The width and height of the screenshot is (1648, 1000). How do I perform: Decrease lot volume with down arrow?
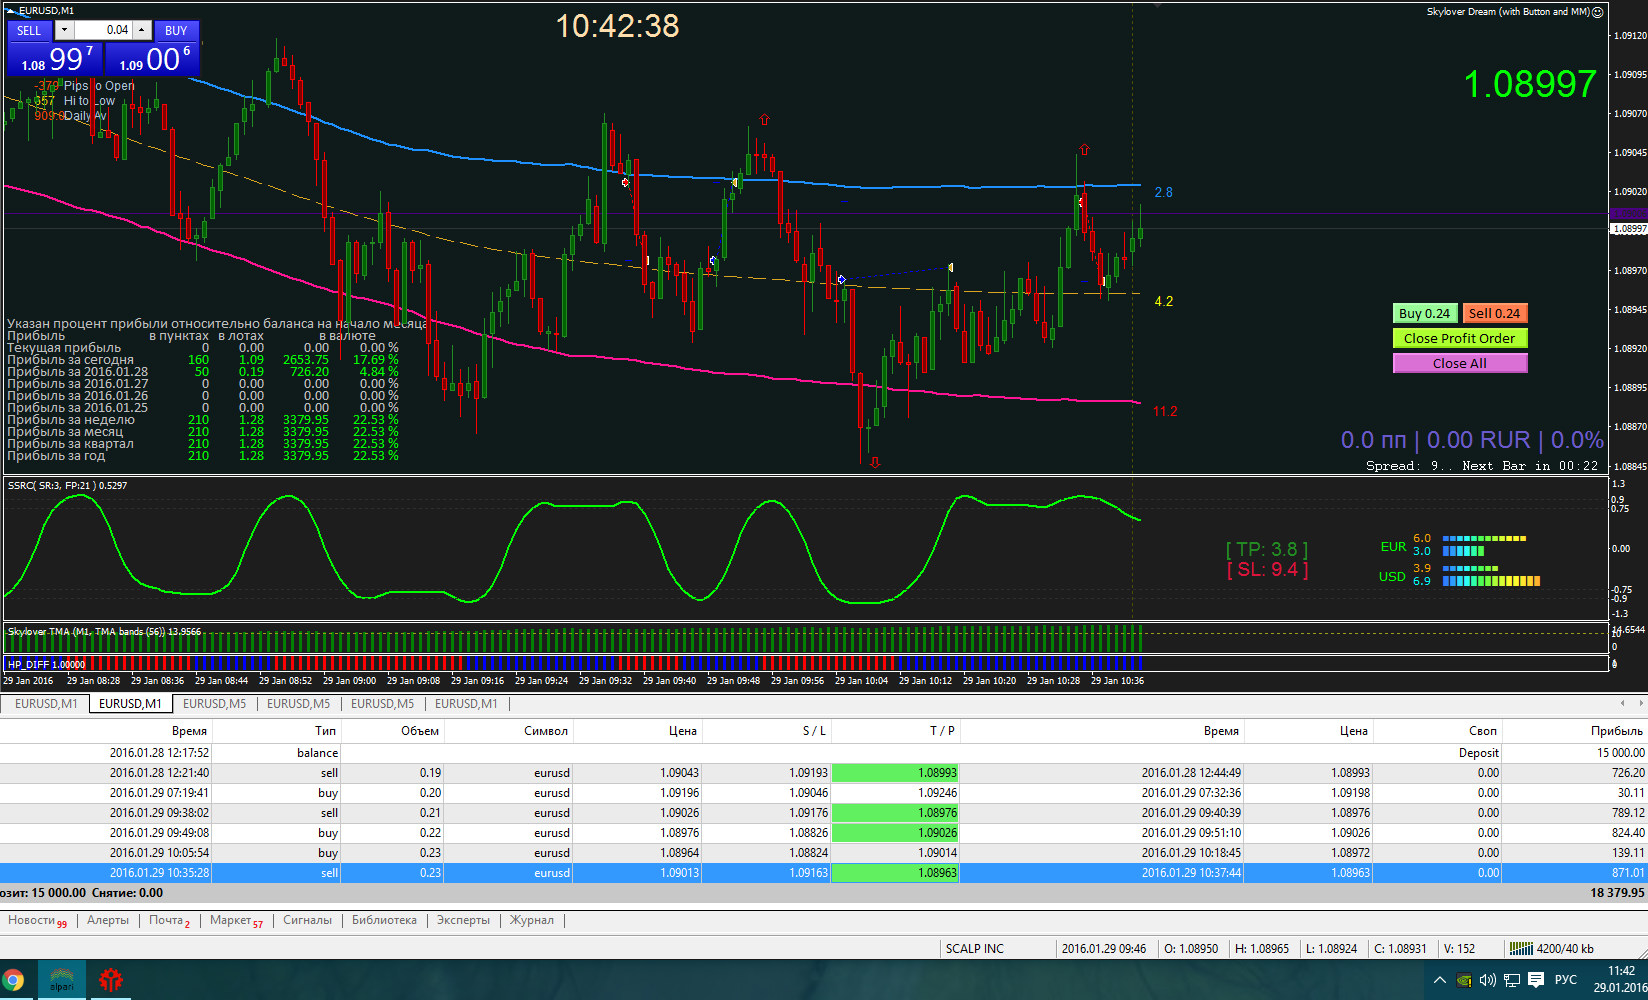point(64,31)
